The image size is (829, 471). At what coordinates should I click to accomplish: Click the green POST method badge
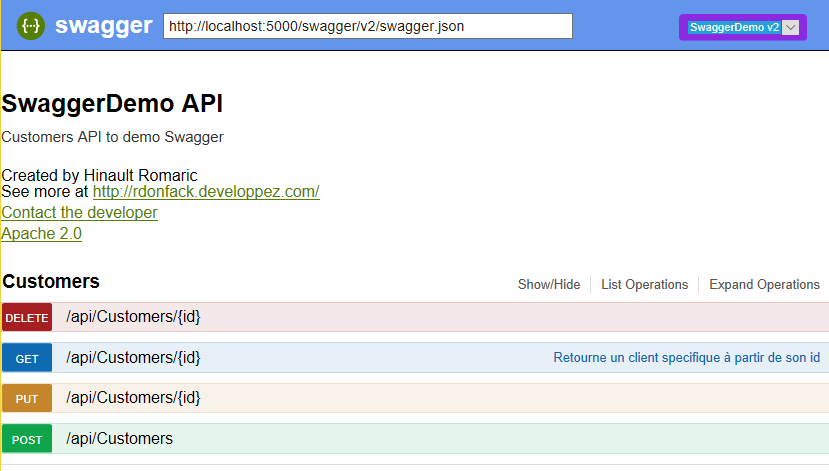[27, 439]
